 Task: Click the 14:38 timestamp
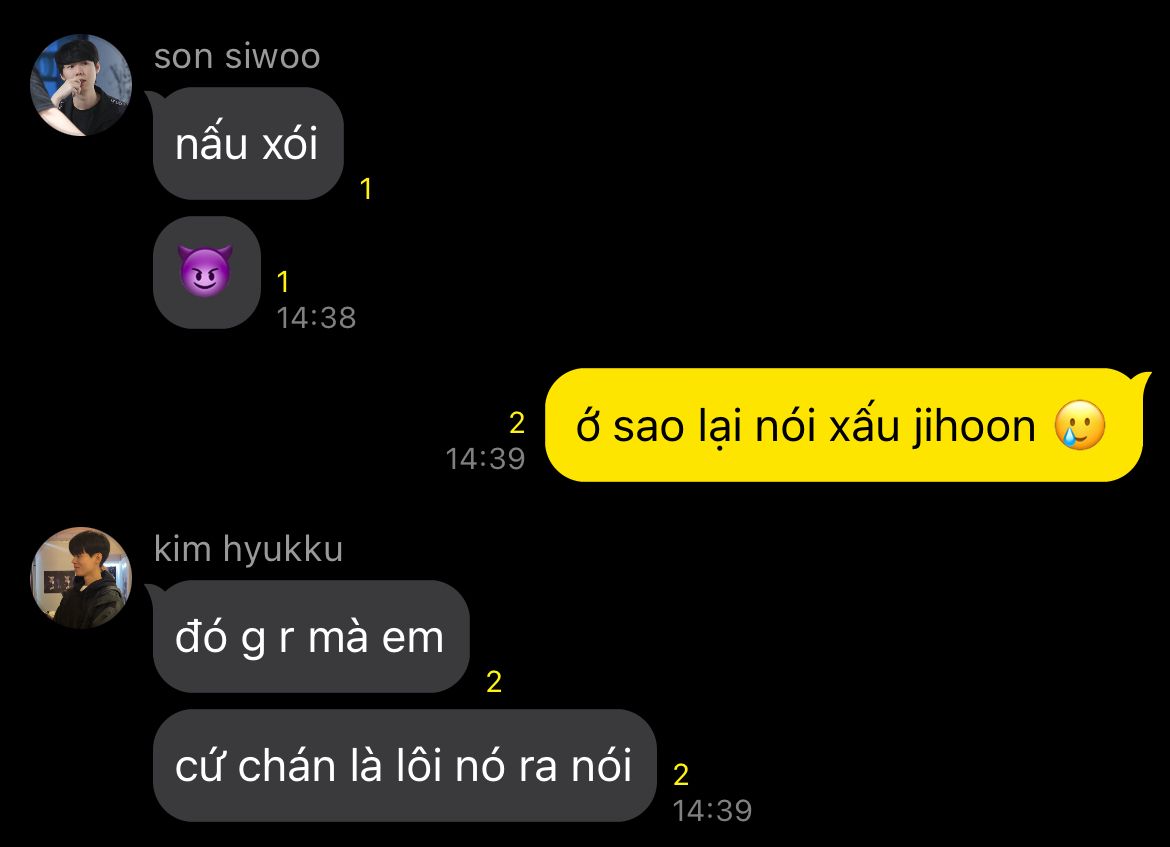pos(316,318)
